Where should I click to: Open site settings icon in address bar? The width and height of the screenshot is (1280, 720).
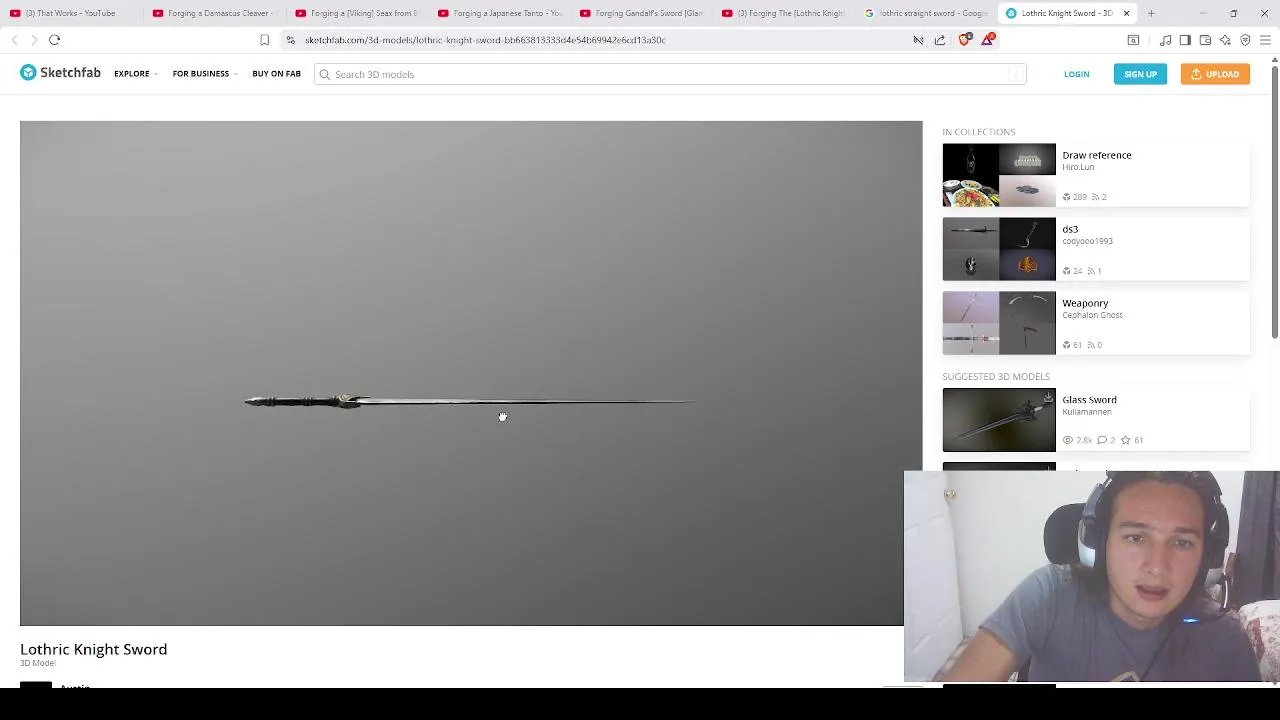(x=290, y=40)
